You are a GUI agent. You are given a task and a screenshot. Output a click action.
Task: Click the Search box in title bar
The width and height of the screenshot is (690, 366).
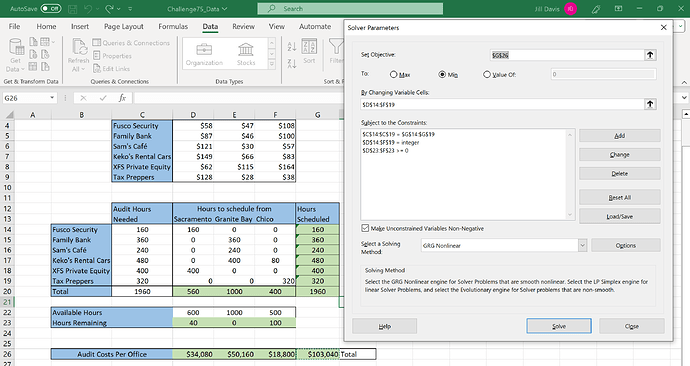(350, 8)
